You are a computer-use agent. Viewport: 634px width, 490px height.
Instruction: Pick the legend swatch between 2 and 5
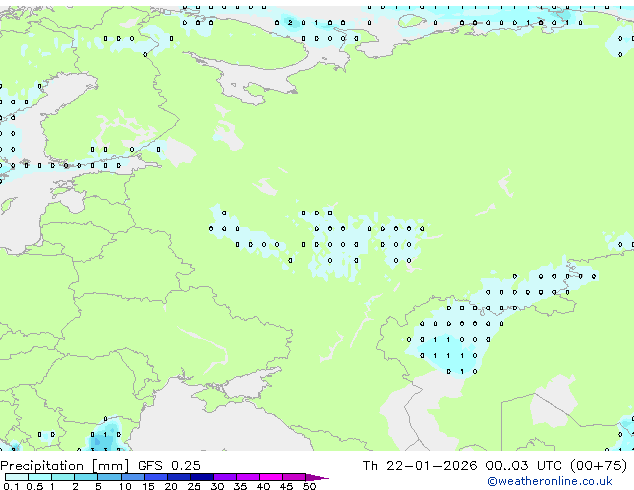(x=86, y=477)
